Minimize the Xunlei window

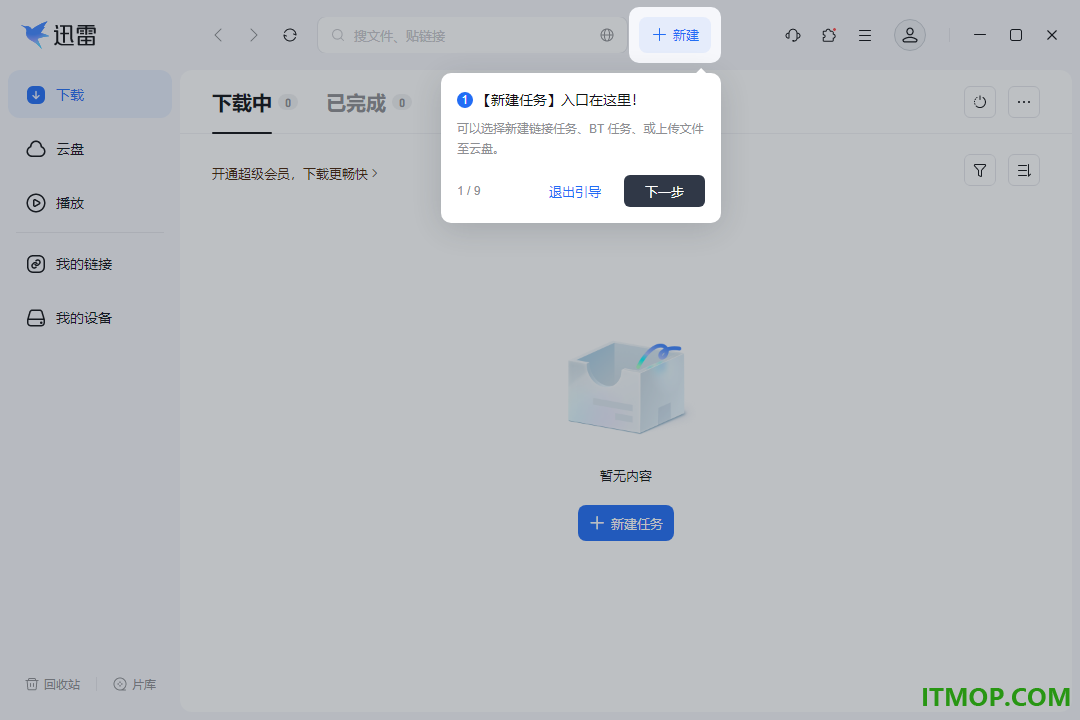pyautogui.click(x=980, y=35)
